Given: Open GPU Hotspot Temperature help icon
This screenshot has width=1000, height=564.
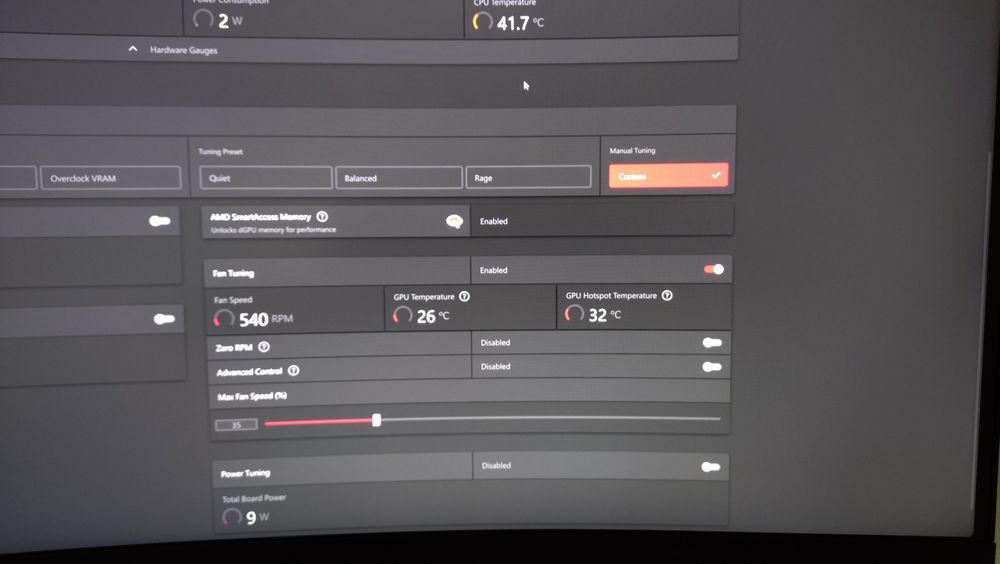Looking at the screenshot, I should (x=666, y=295).
